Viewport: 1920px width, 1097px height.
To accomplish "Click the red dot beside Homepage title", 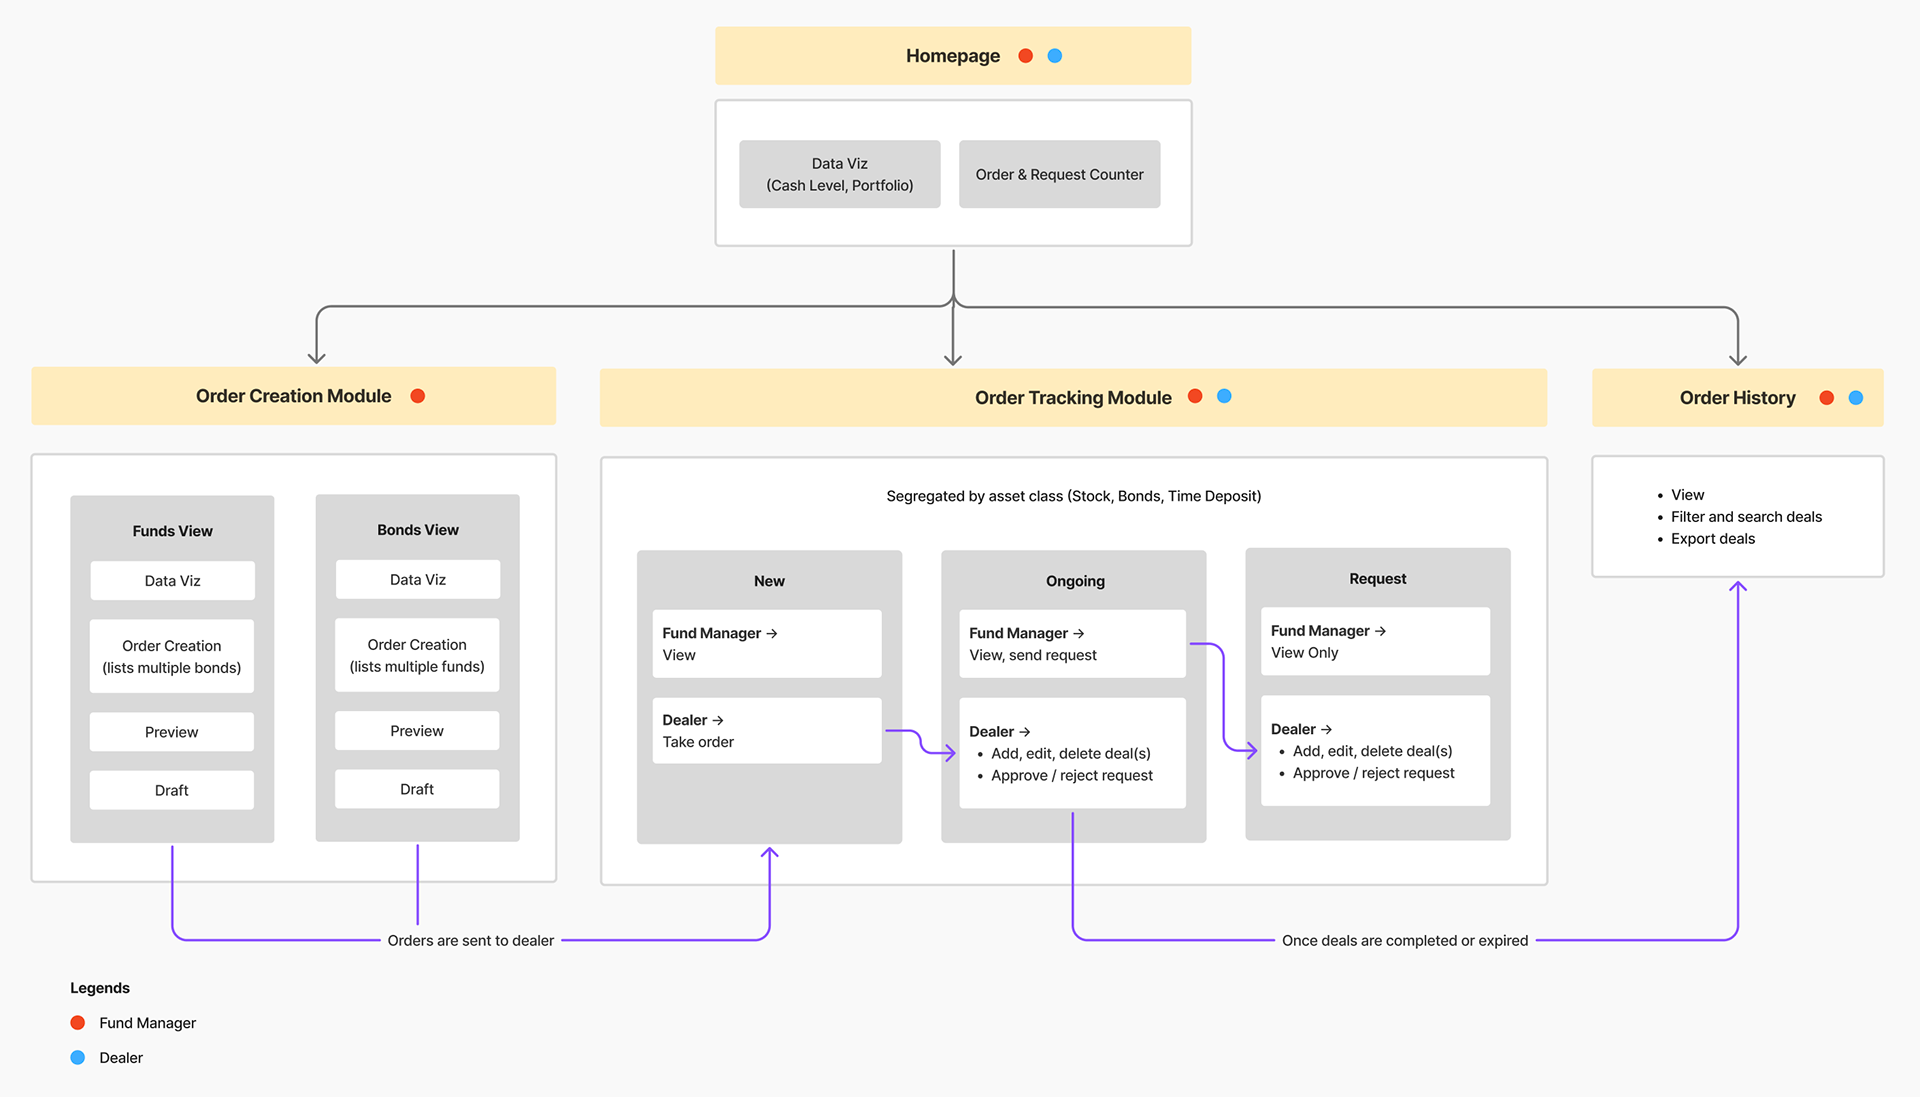I will (x=1025, y=56).
